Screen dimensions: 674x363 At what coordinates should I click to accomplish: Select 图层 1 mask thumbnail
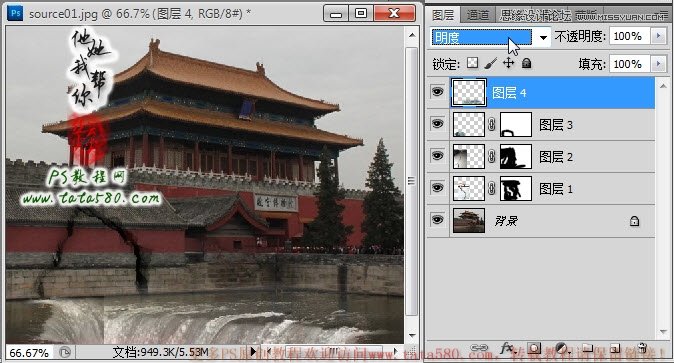(516, 188)
